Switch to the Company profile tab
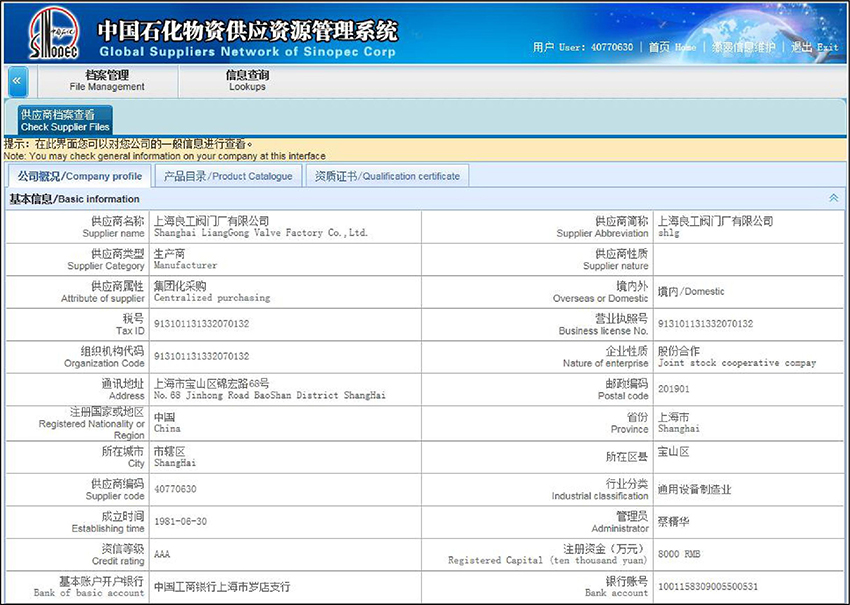 [80, 176]
